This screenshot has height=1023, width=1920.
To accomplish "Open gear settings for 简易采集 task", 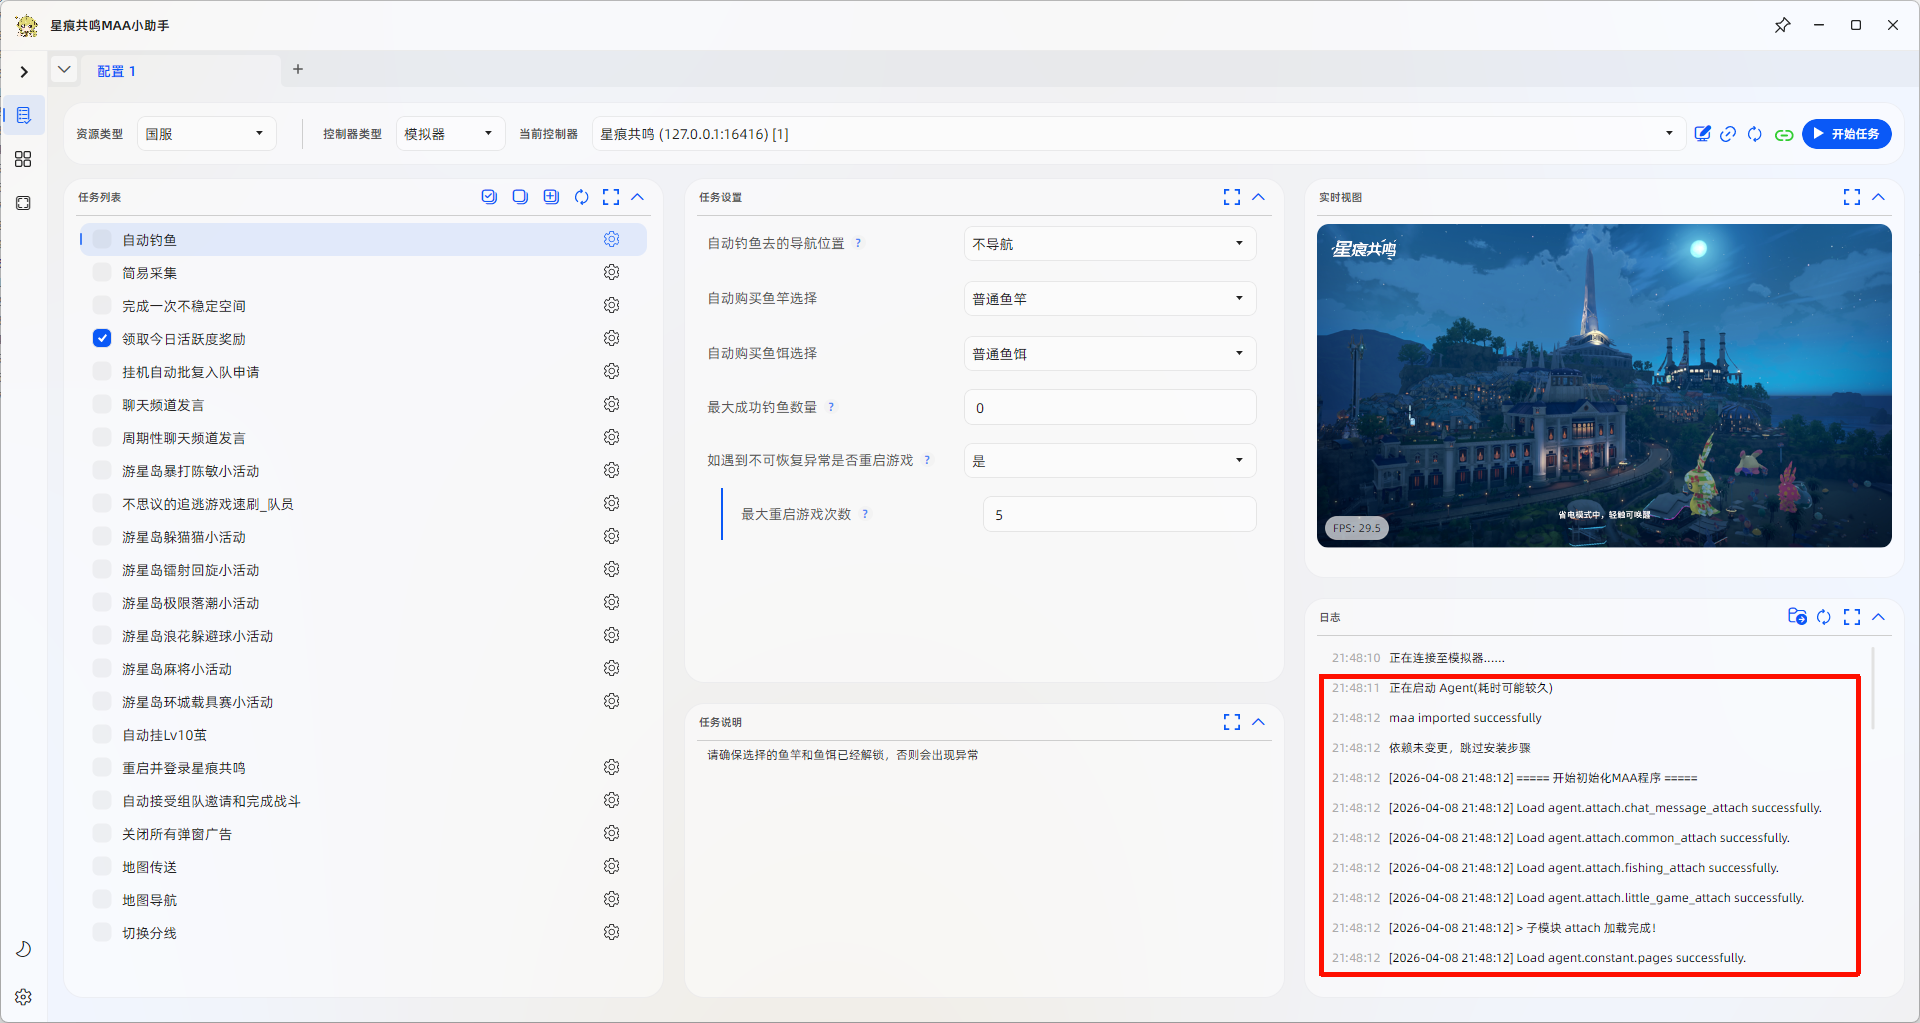I will pyautogui.click(x=611, y=272).
